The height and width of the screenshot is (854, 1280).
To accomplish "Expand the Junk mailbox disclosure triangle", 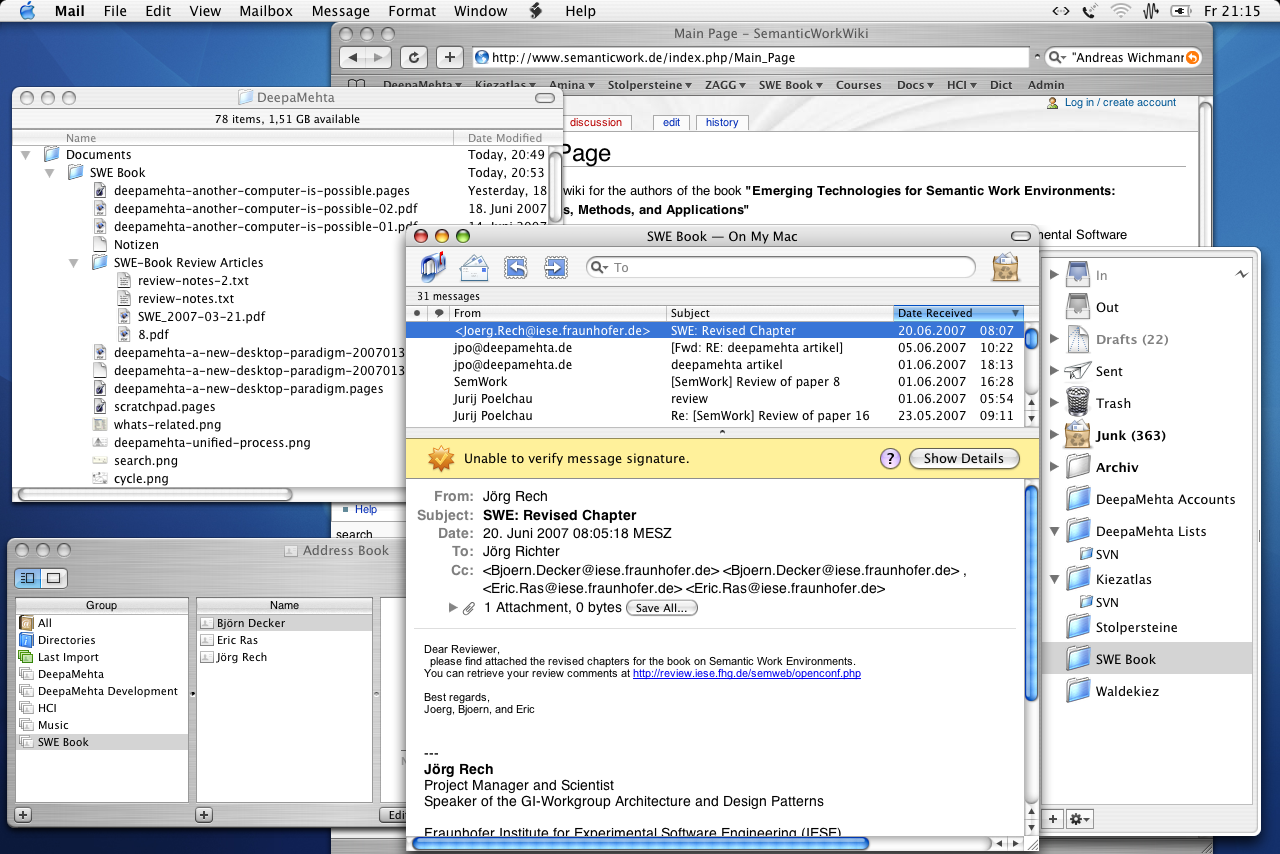I will tap(1053, 435).
